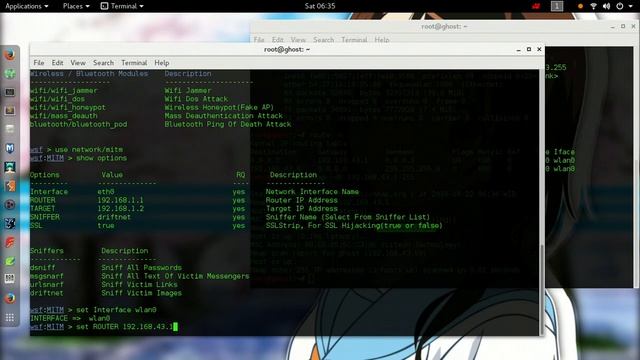Click the front terminal title root@ghost
This screenshot has height=360, width=640.
287,49
